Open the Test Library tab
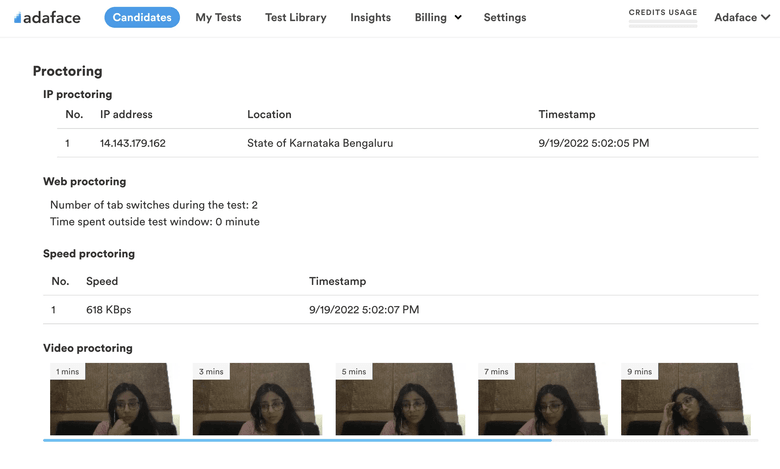 tap(295, 17)
